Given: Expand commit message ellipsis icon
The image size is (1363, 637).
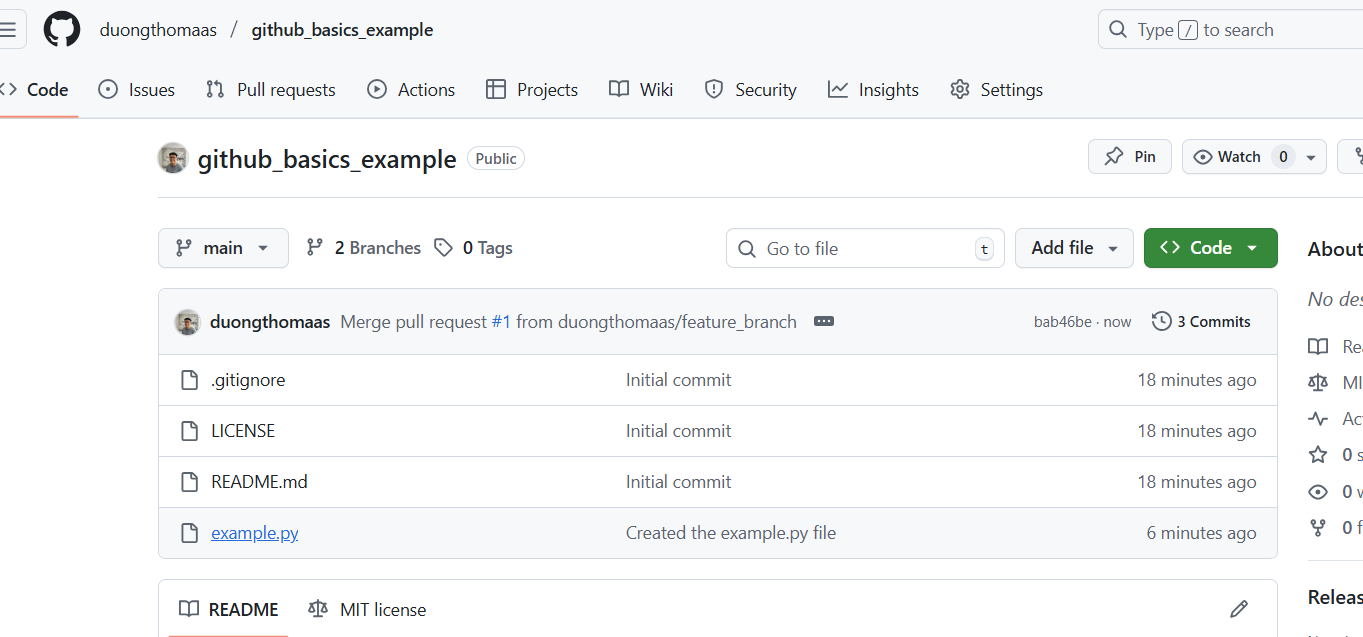Looking at the screenshot, I should click(824, 322).
